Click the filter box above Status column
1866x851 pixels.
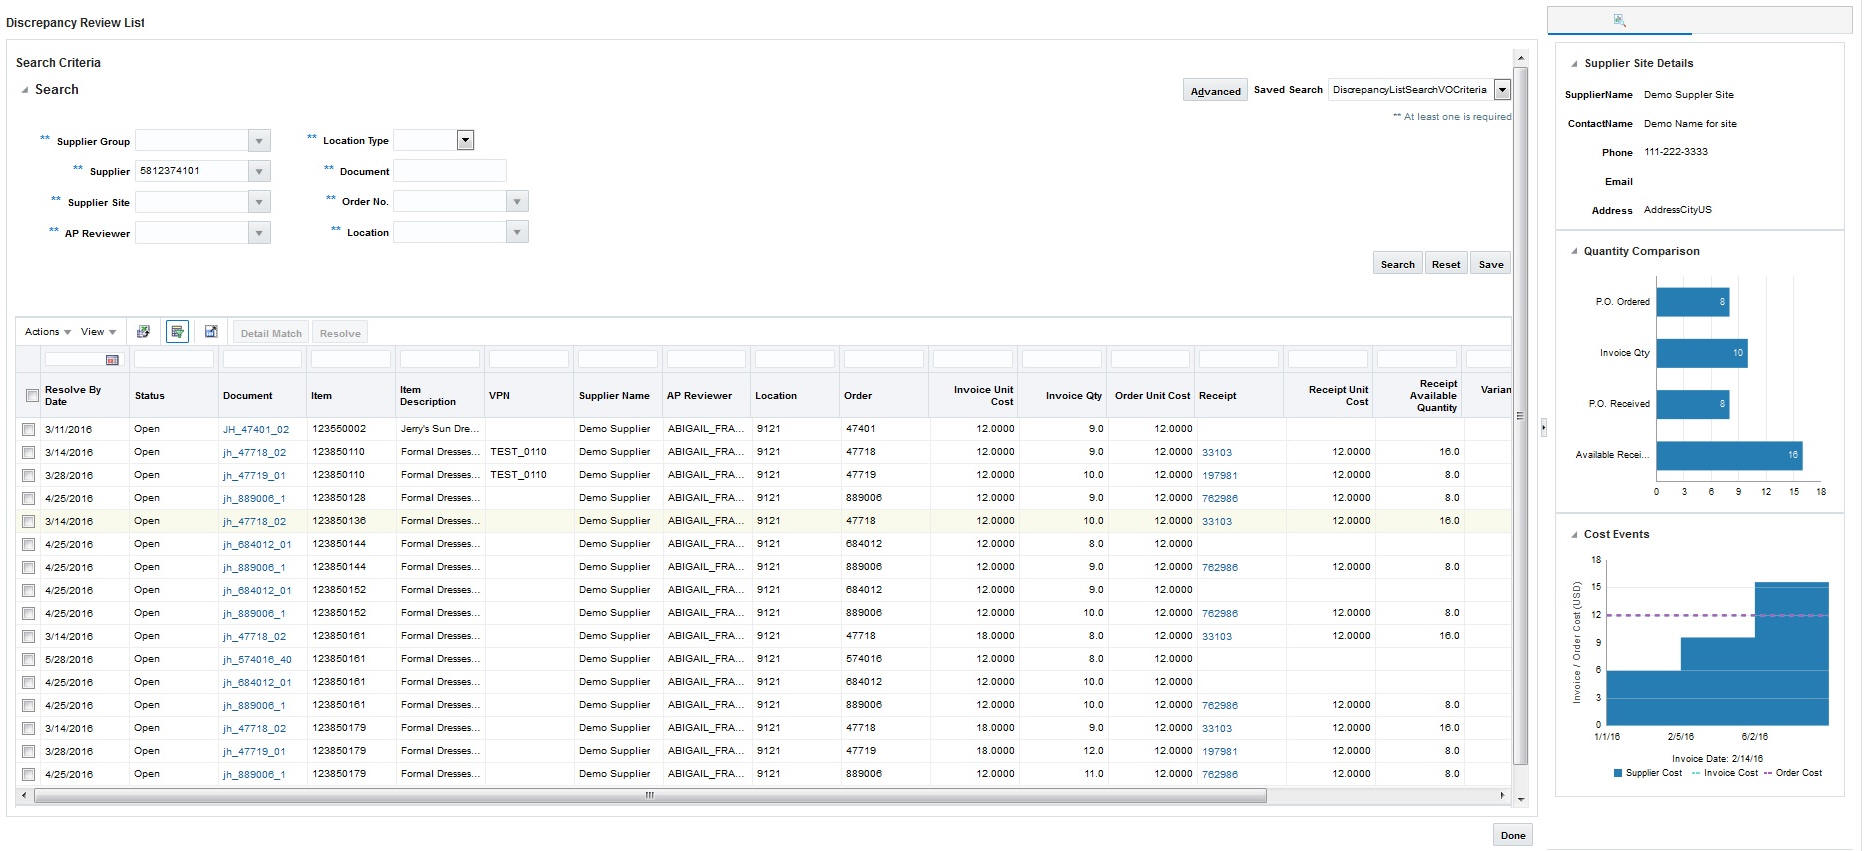[174, 359]
